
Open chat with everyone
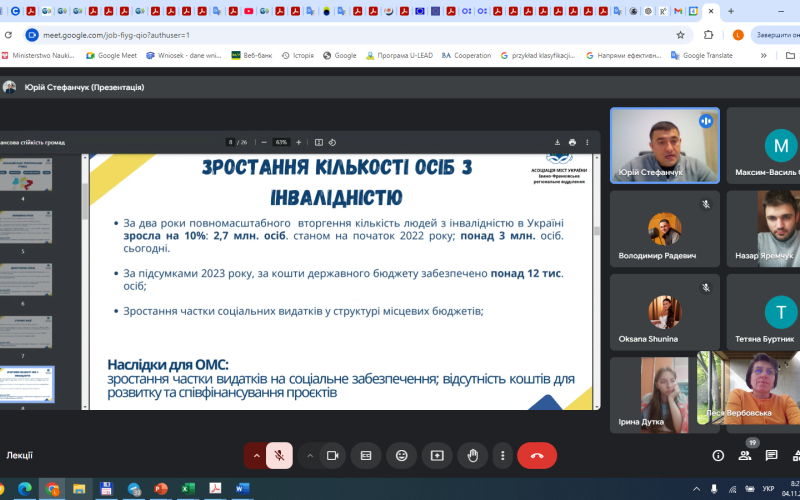[x=771, y=456]
